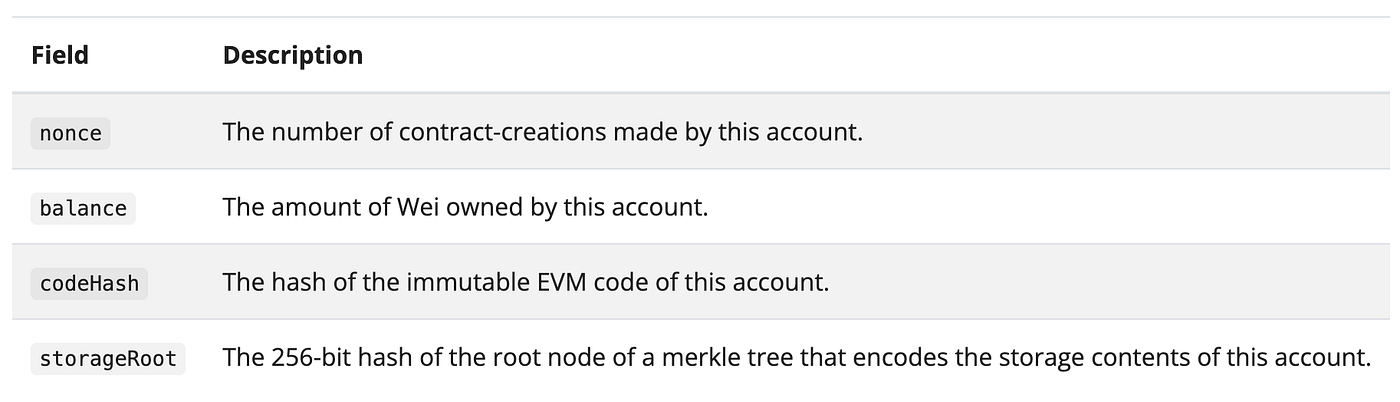Click the storageRoot merkle tree description
The height and width of the screenshot is (402, 1400).
click(x=794, y=357)
